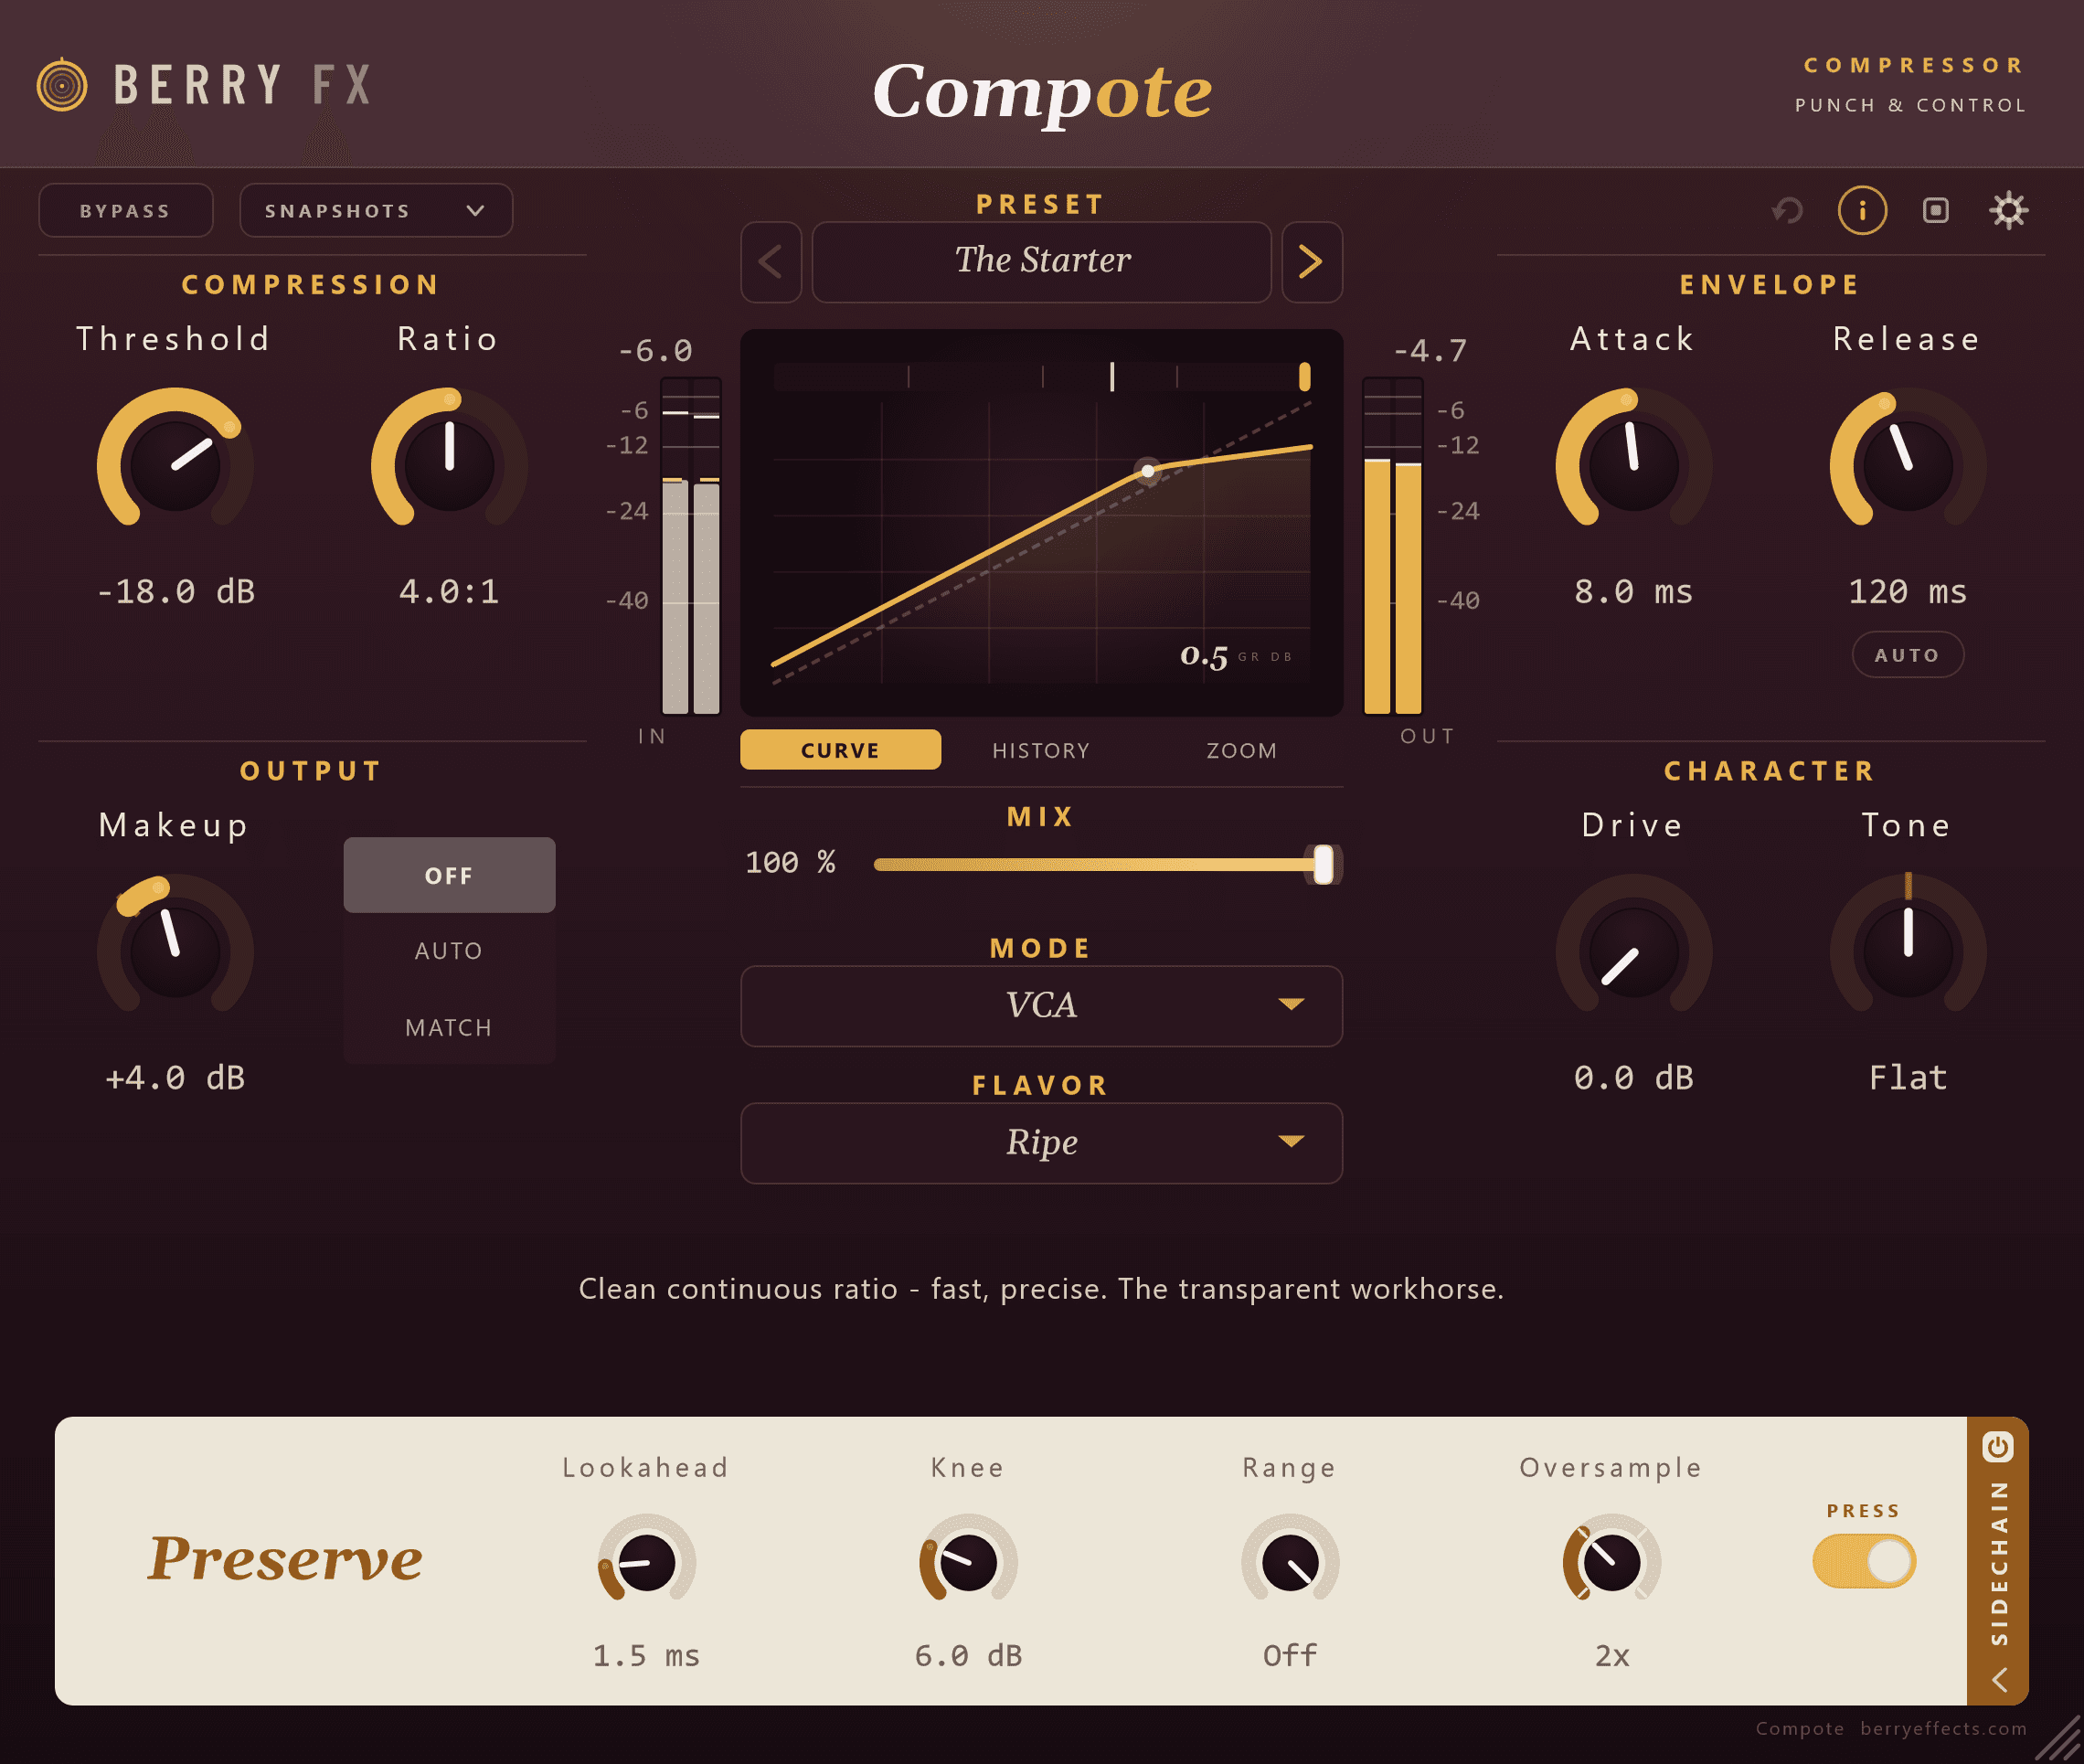This screenshot has height=1764, width=2084.
Task: Click the Preserve panel title
Action: pyautogui.click(x=285, y=1559)
